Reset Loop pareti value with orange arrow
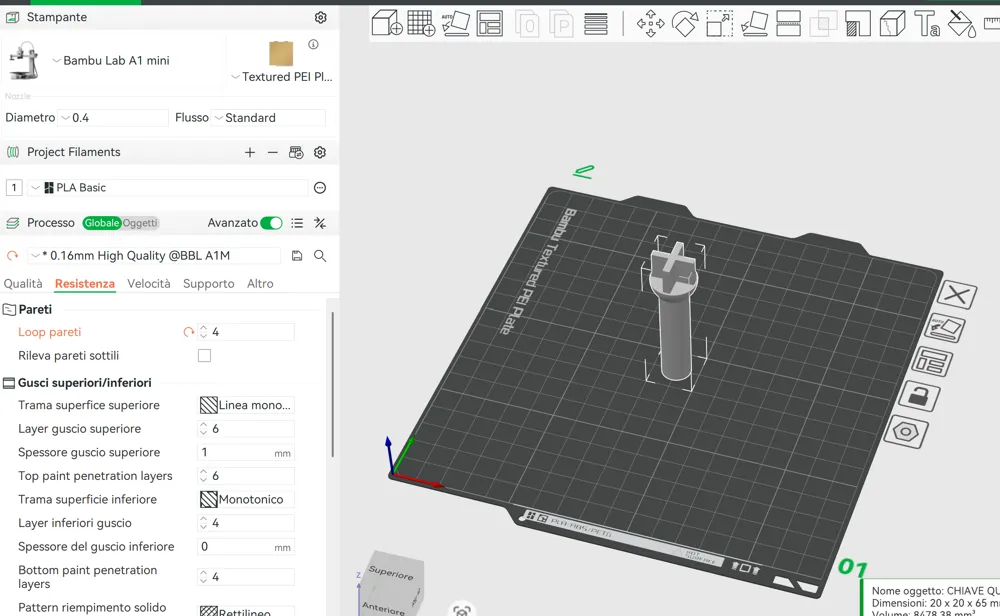This screenshot has height=616, width=1000. tap(189, 332)
